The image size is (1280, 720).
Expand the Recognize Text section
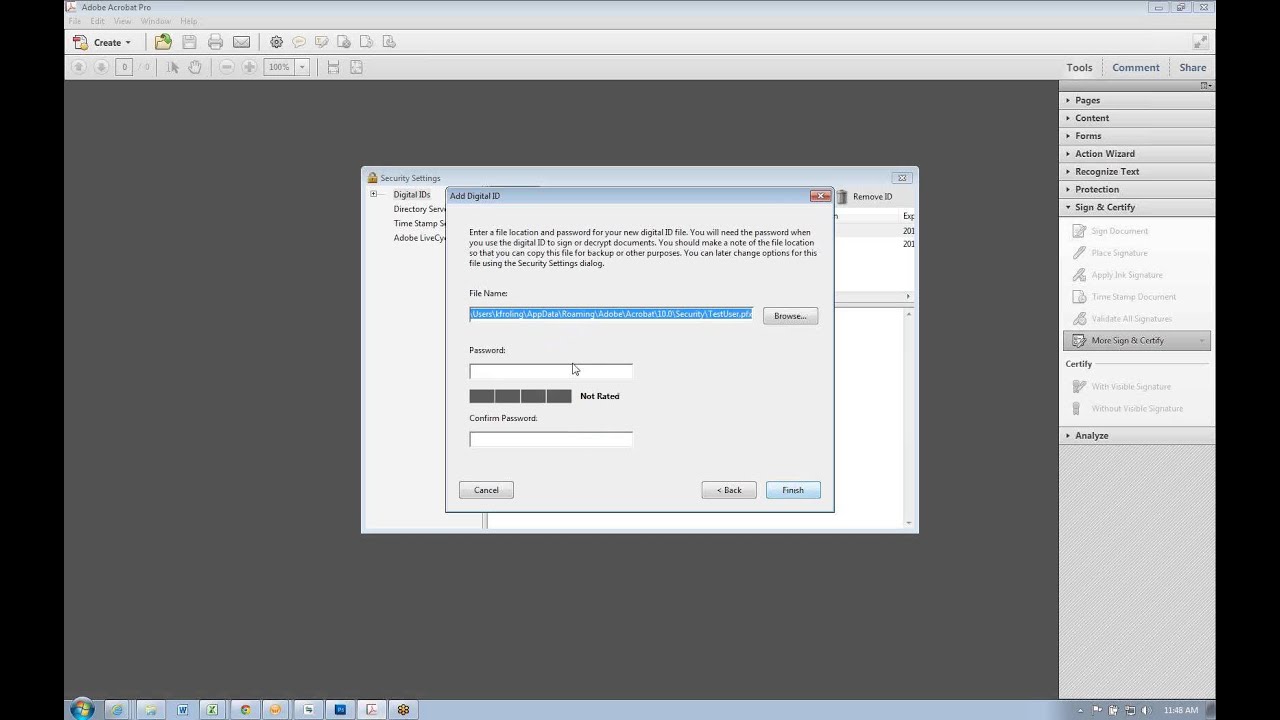(x=1135, y=171)
